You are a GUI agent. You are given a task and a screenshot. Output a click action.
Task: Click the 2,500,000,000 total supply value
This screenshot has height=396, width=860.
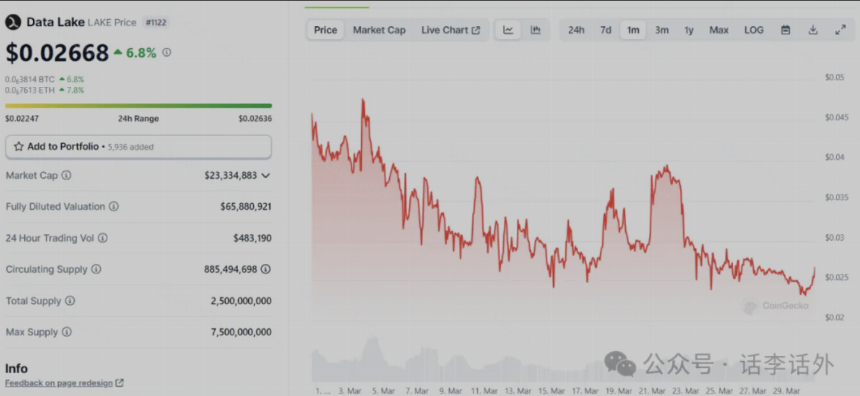(241, 301)
